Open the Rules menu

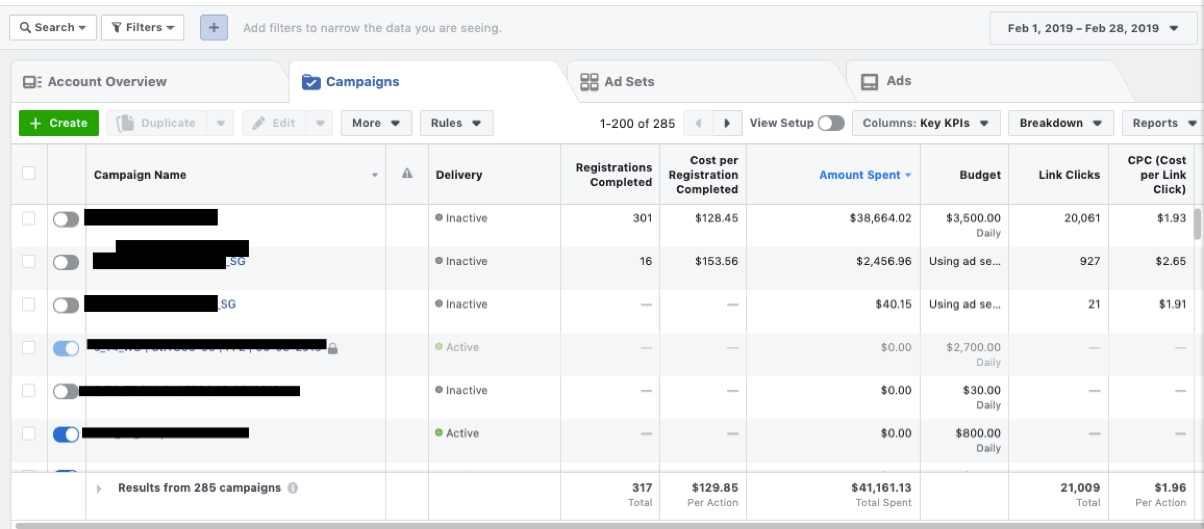pos(456,123)
